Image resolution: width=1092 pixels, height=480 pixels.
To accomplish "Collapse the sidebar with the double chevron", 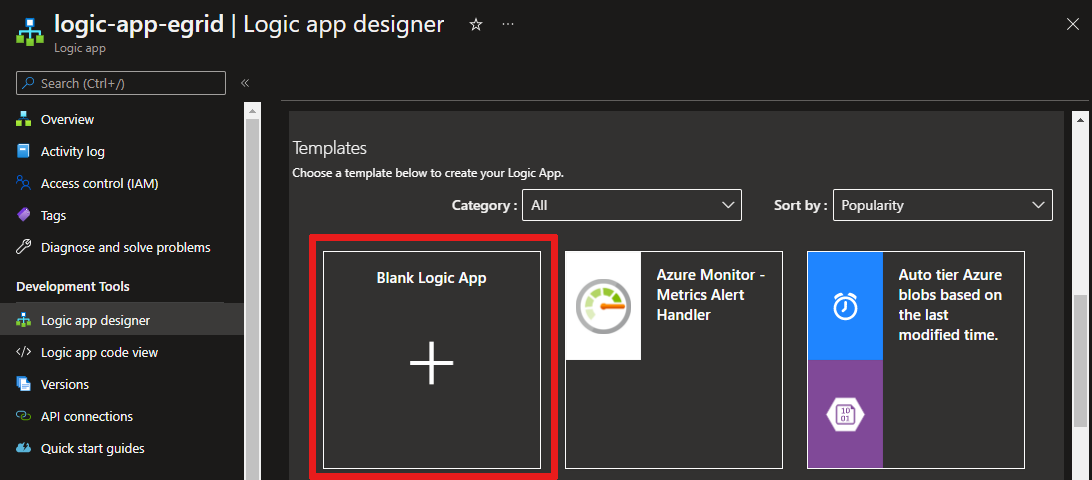I will pyautogui.click(x=245, y=83).
